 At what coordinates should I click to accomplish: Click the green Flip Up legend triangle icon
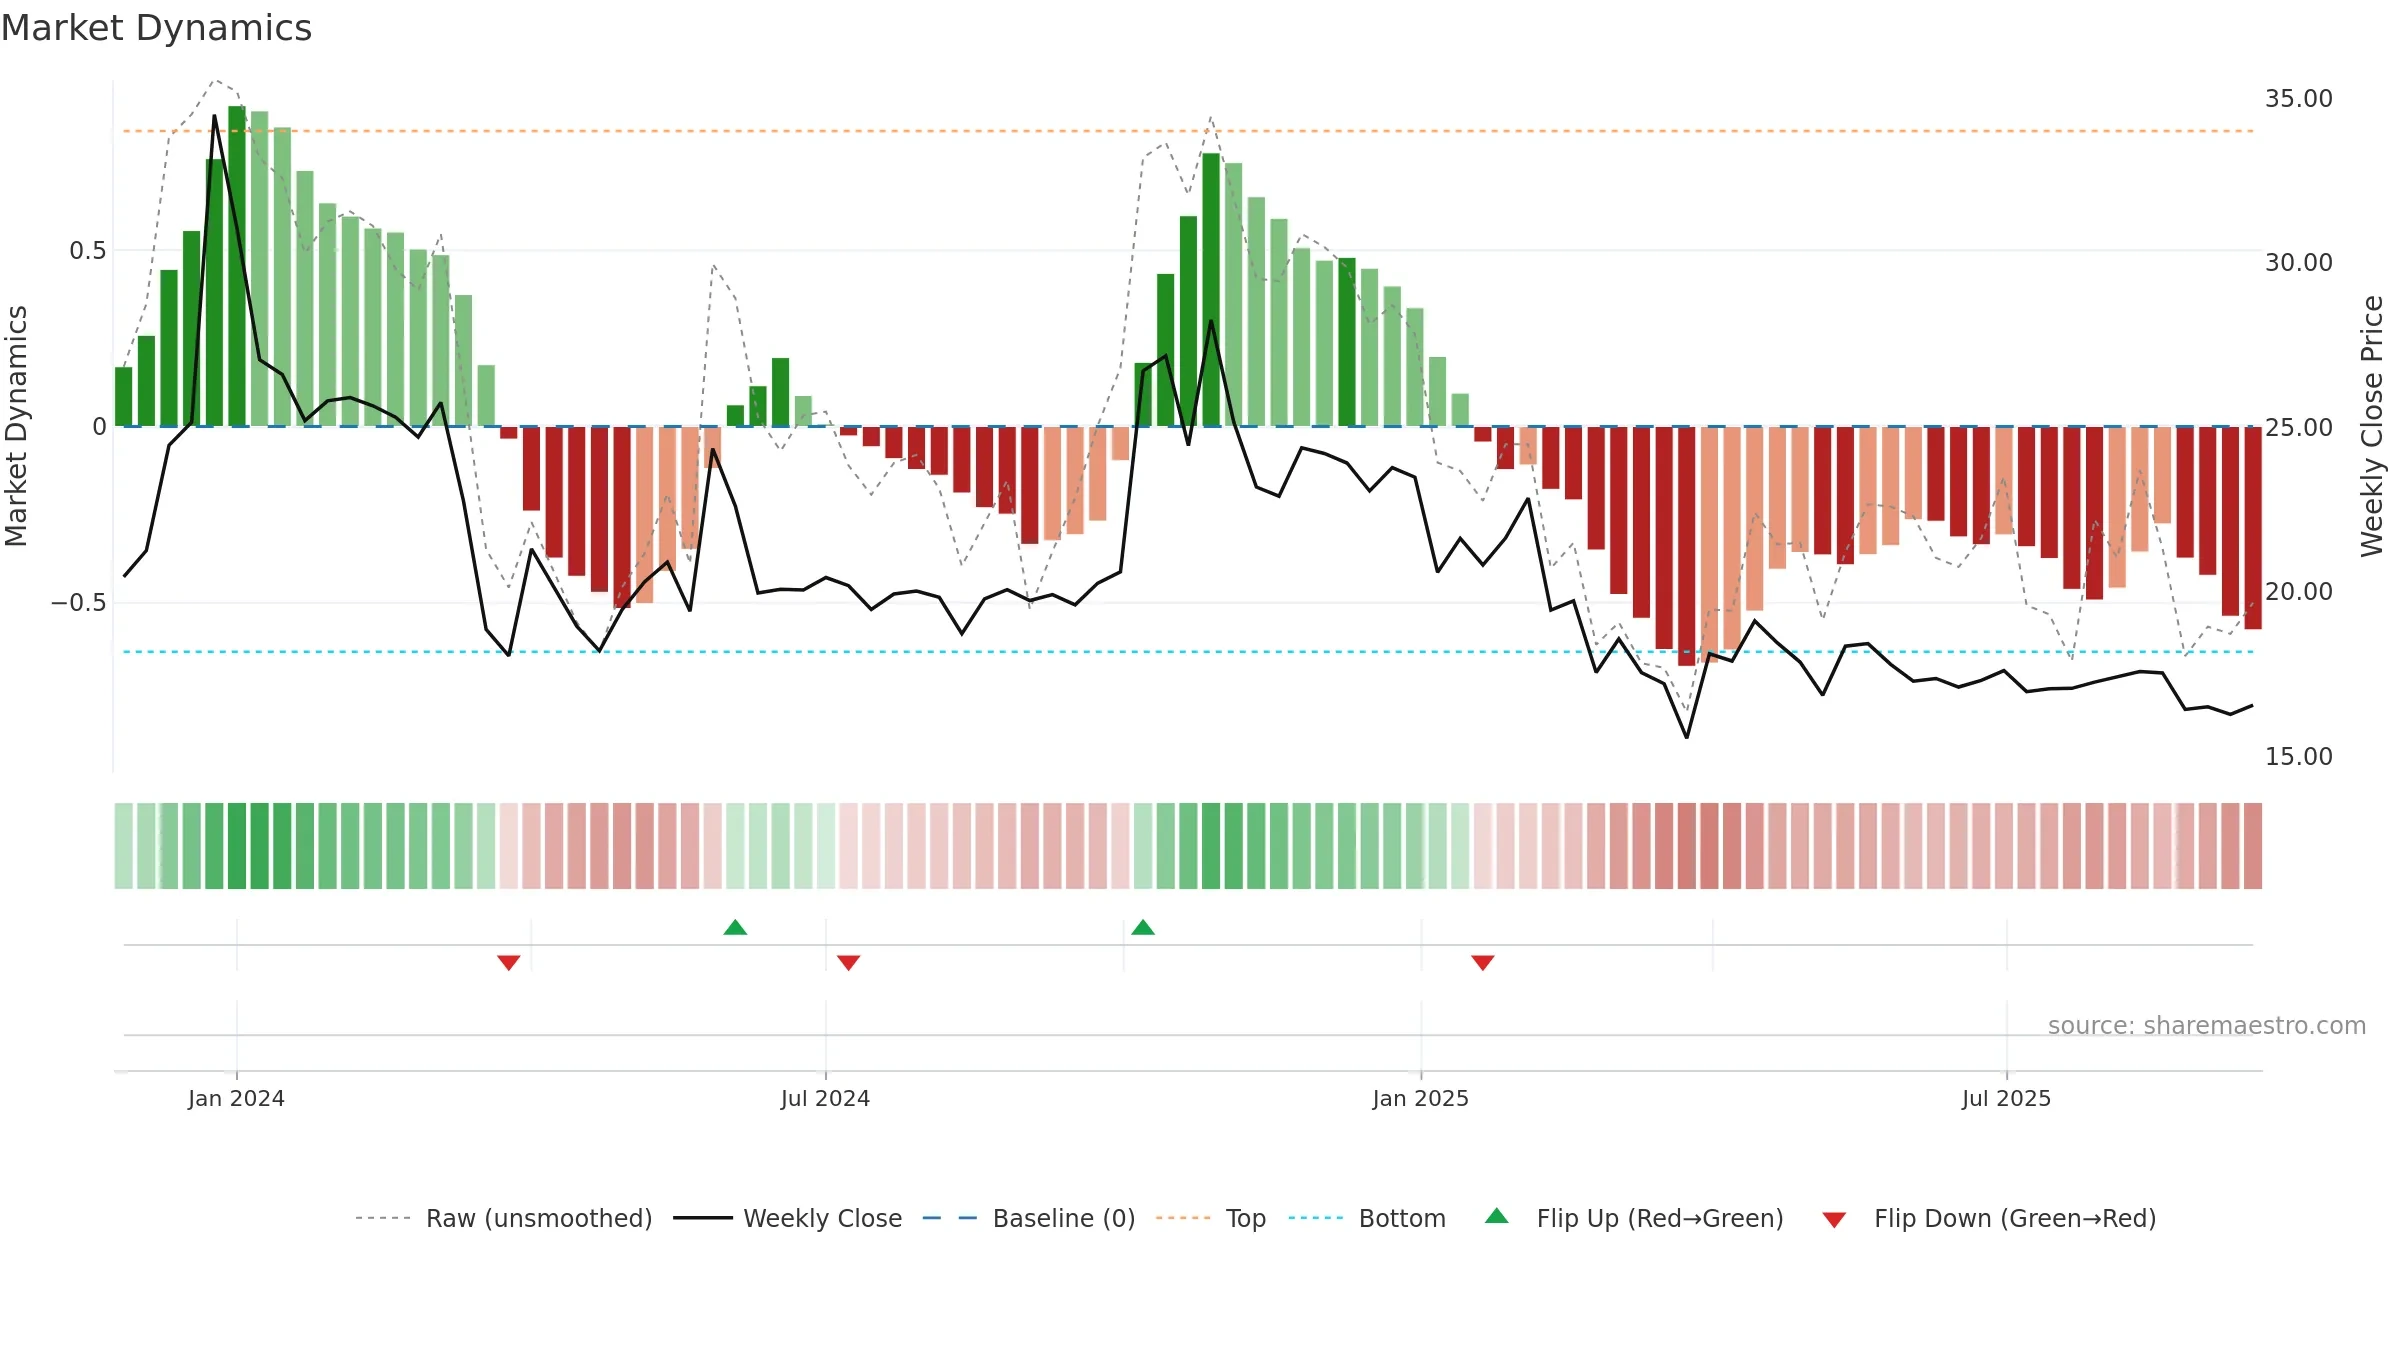point(1497,1216)
